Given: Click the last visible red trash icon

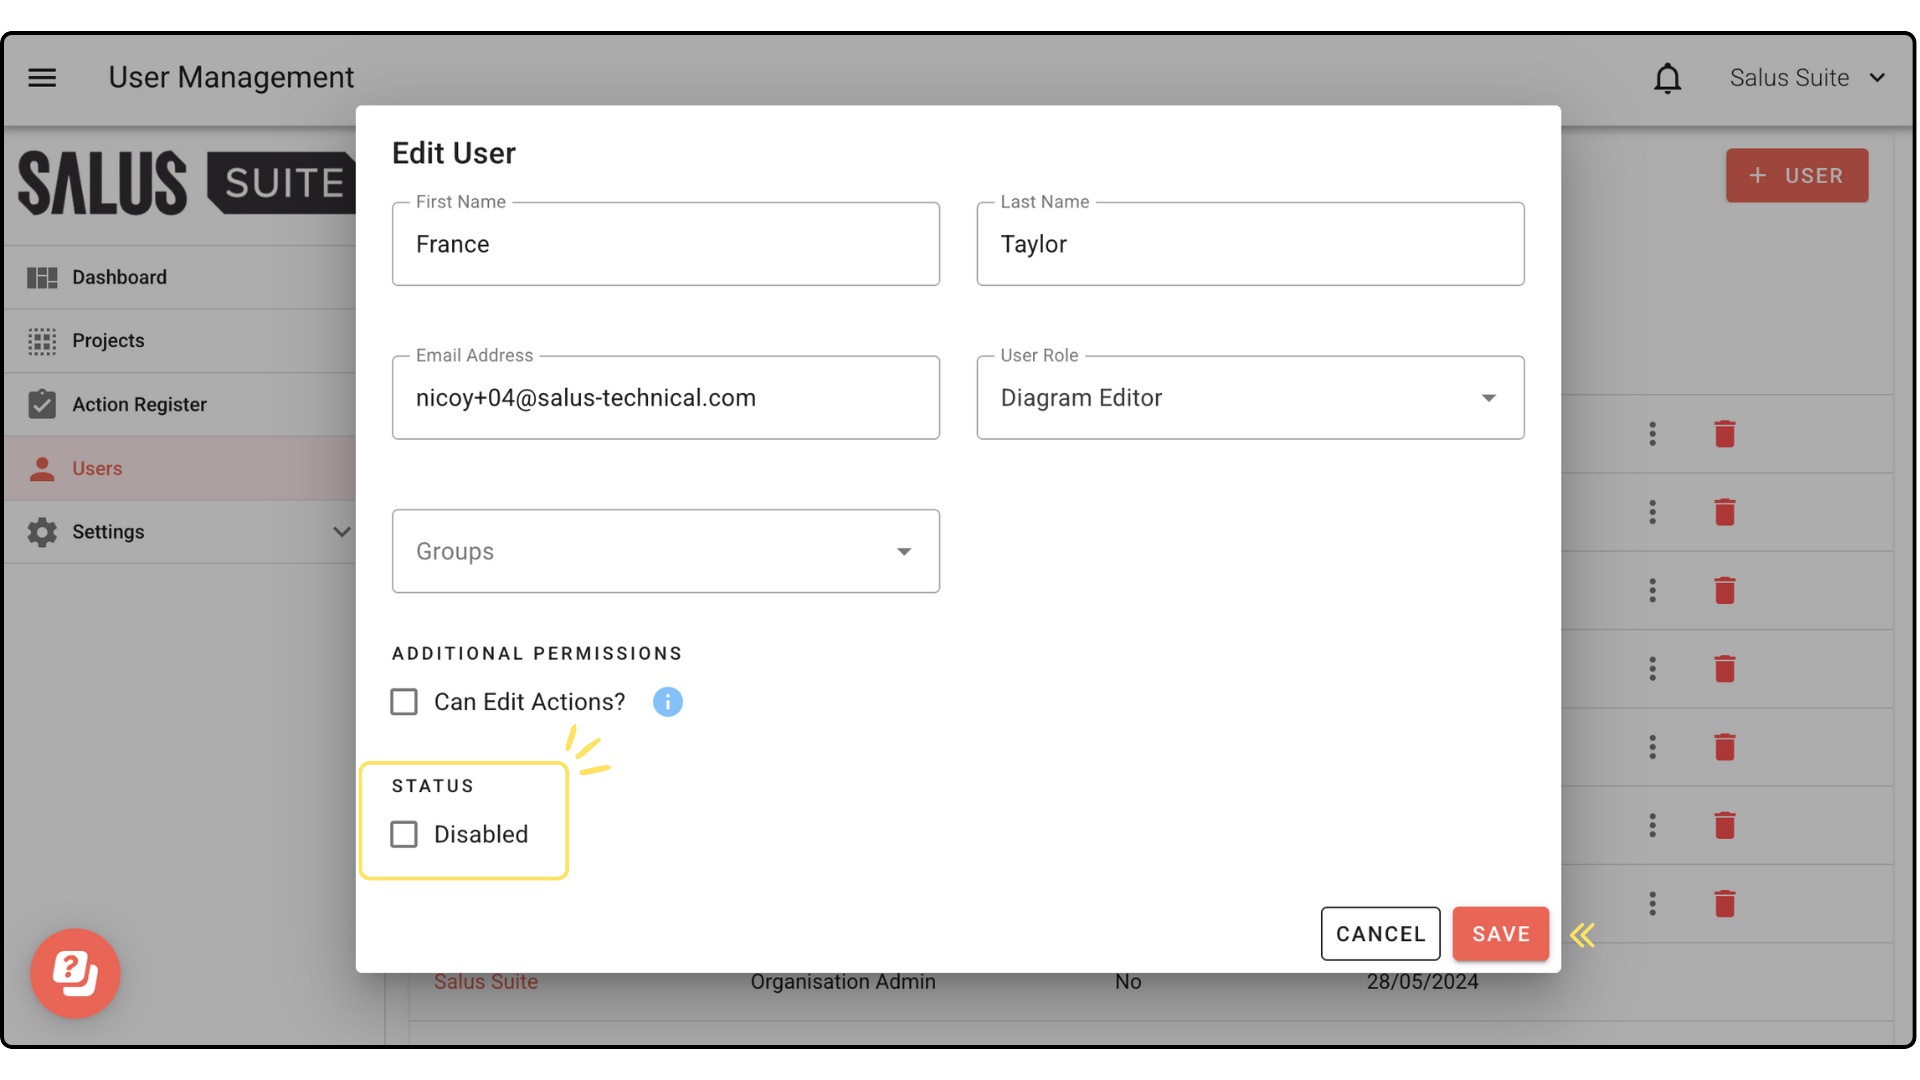Looking at the screenshot, I should pyautogui.click(x=1724, y=904).
